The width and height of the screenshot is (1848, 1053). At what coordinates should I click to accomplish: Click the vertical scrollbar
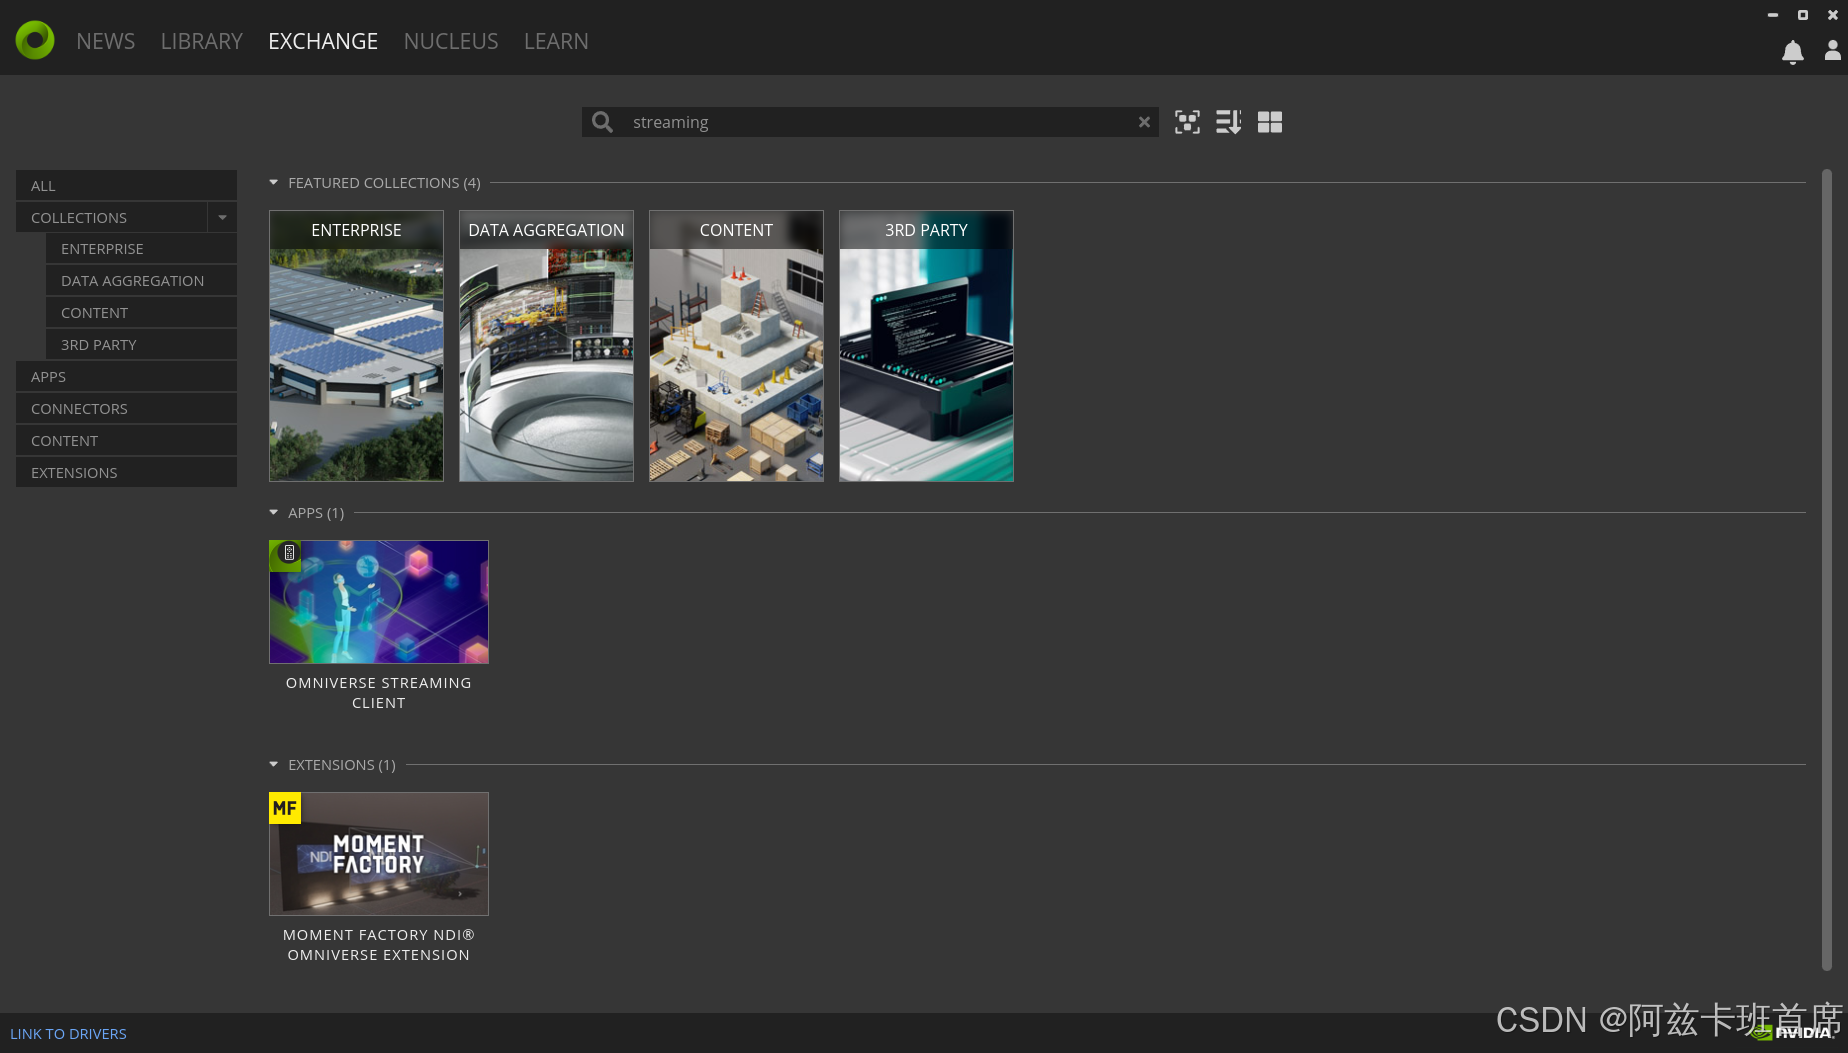coord(1826,570)
